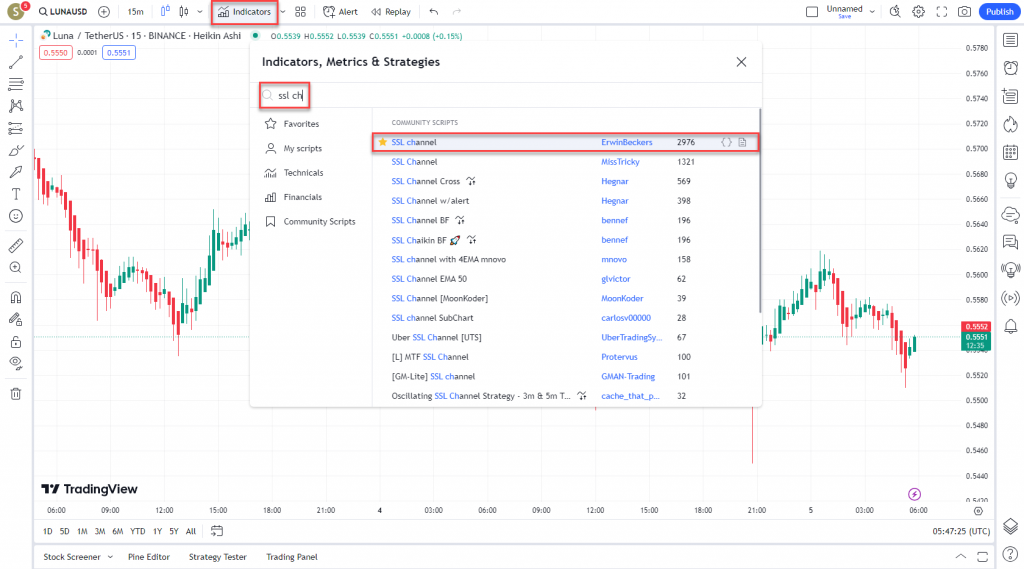Image resolution: width=1024 pixels, height=569 pixels.
Task: Open chart settings gear
Action: click(x=918, y=12)
